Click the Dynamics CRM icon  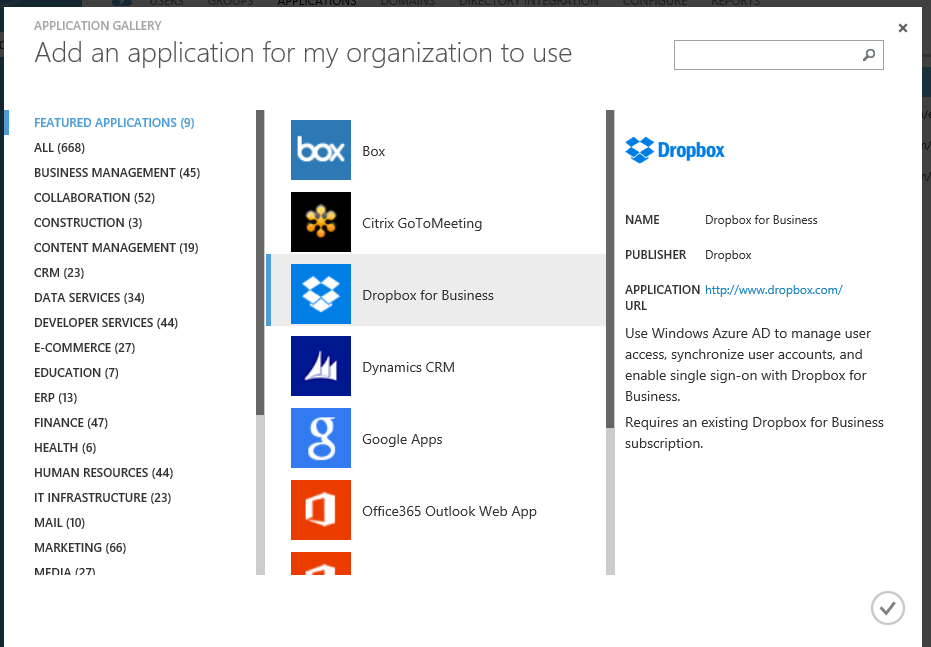321,366
